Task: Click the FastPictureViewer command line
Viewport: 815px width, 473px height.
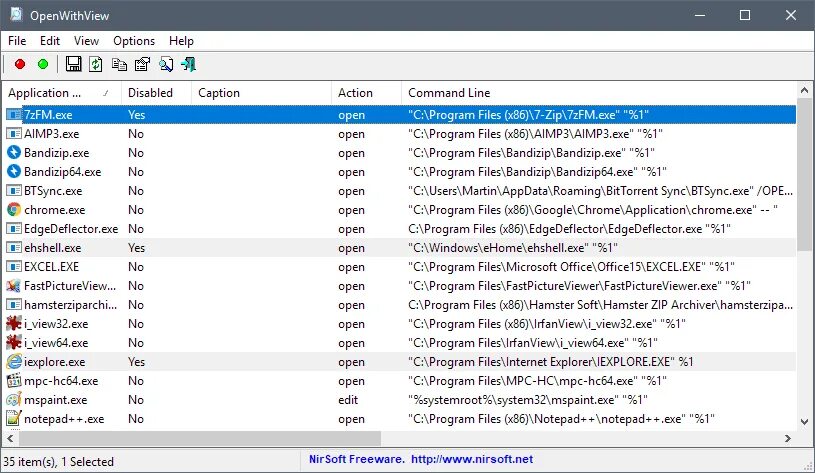Action: click(x=580, y=285)
